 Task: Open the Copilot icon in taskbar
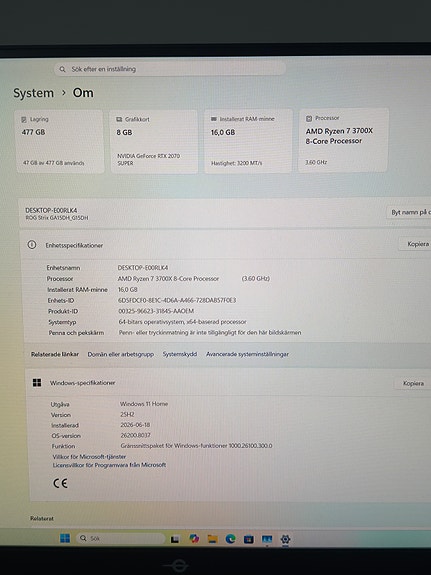pyautogui.click(x=194, y=538)
